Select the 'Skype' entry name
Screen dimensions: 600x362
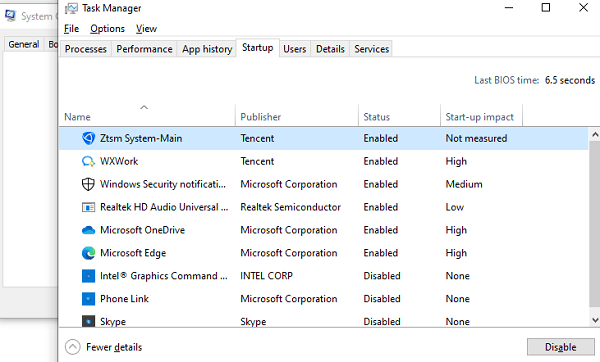click(113, 321)
